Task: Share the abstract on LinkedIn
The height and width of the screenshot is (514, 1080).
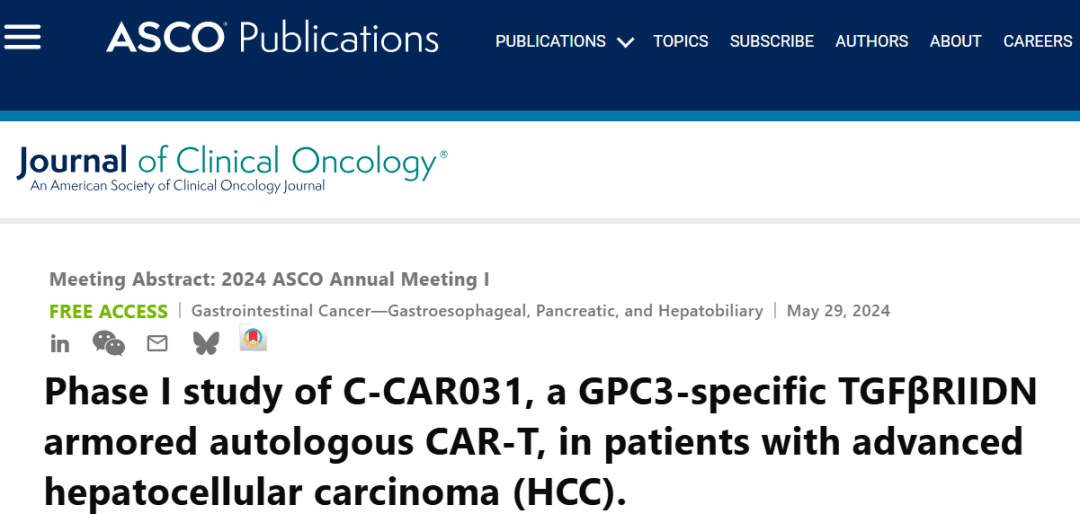Action: click(60, 344)
